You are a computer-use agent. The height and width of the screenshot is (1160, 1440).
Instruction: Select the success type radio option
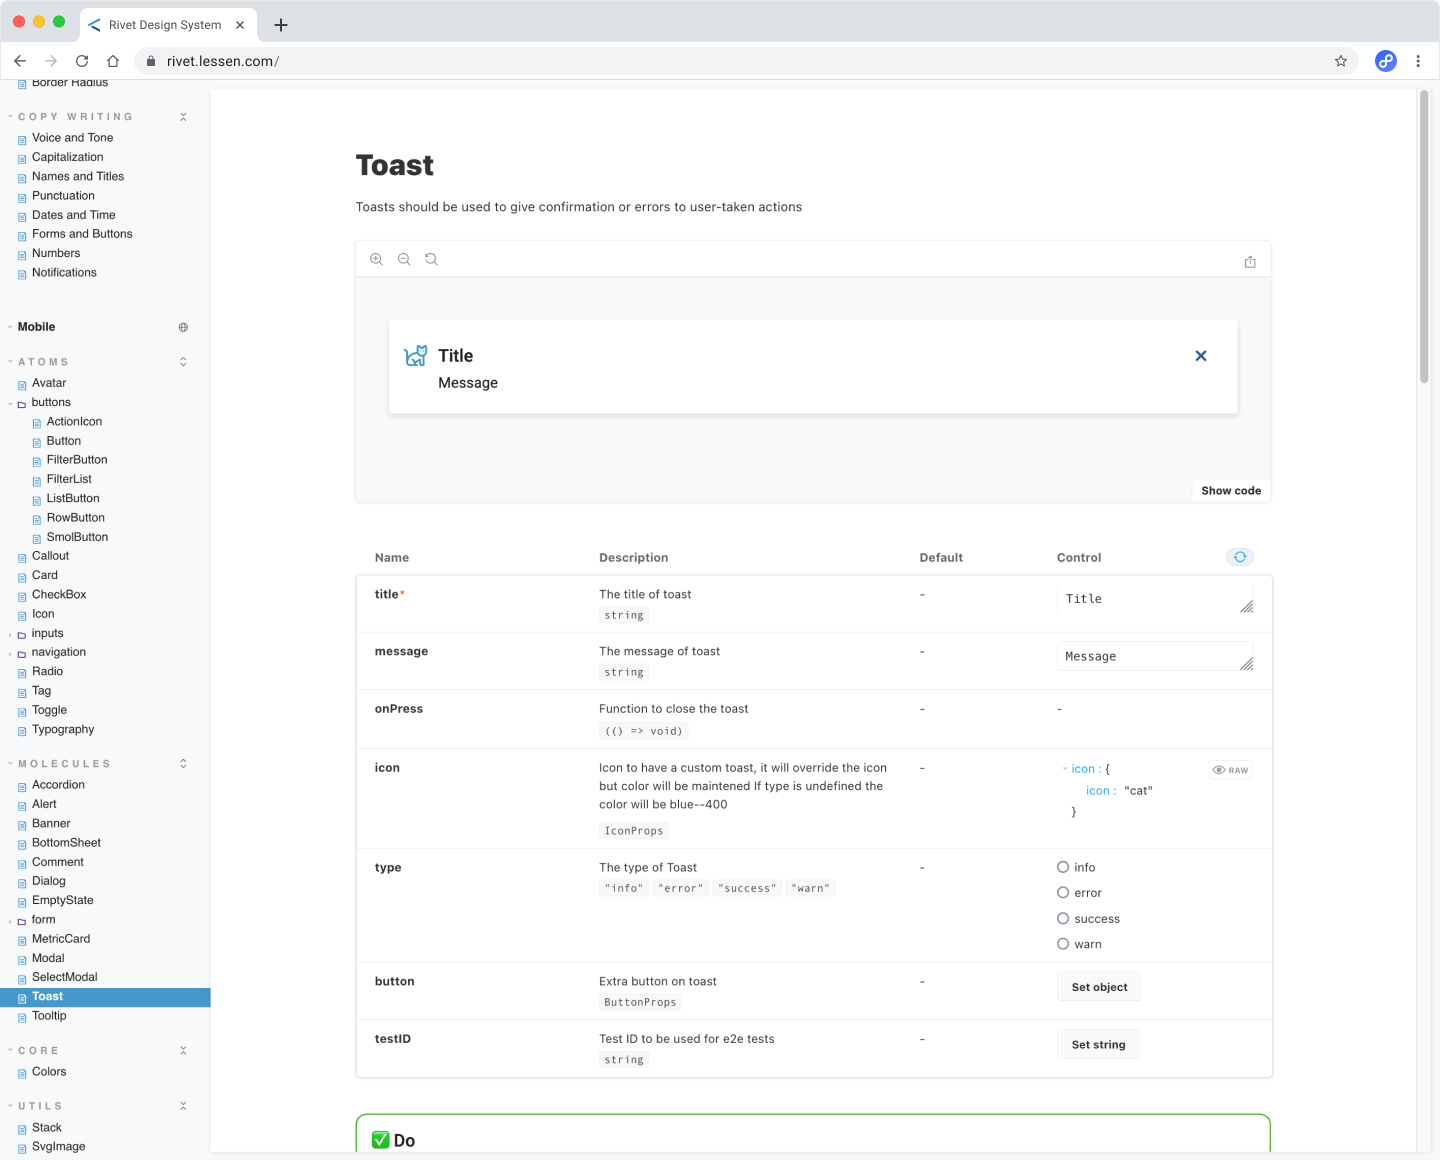click(x=1063, y=918)
